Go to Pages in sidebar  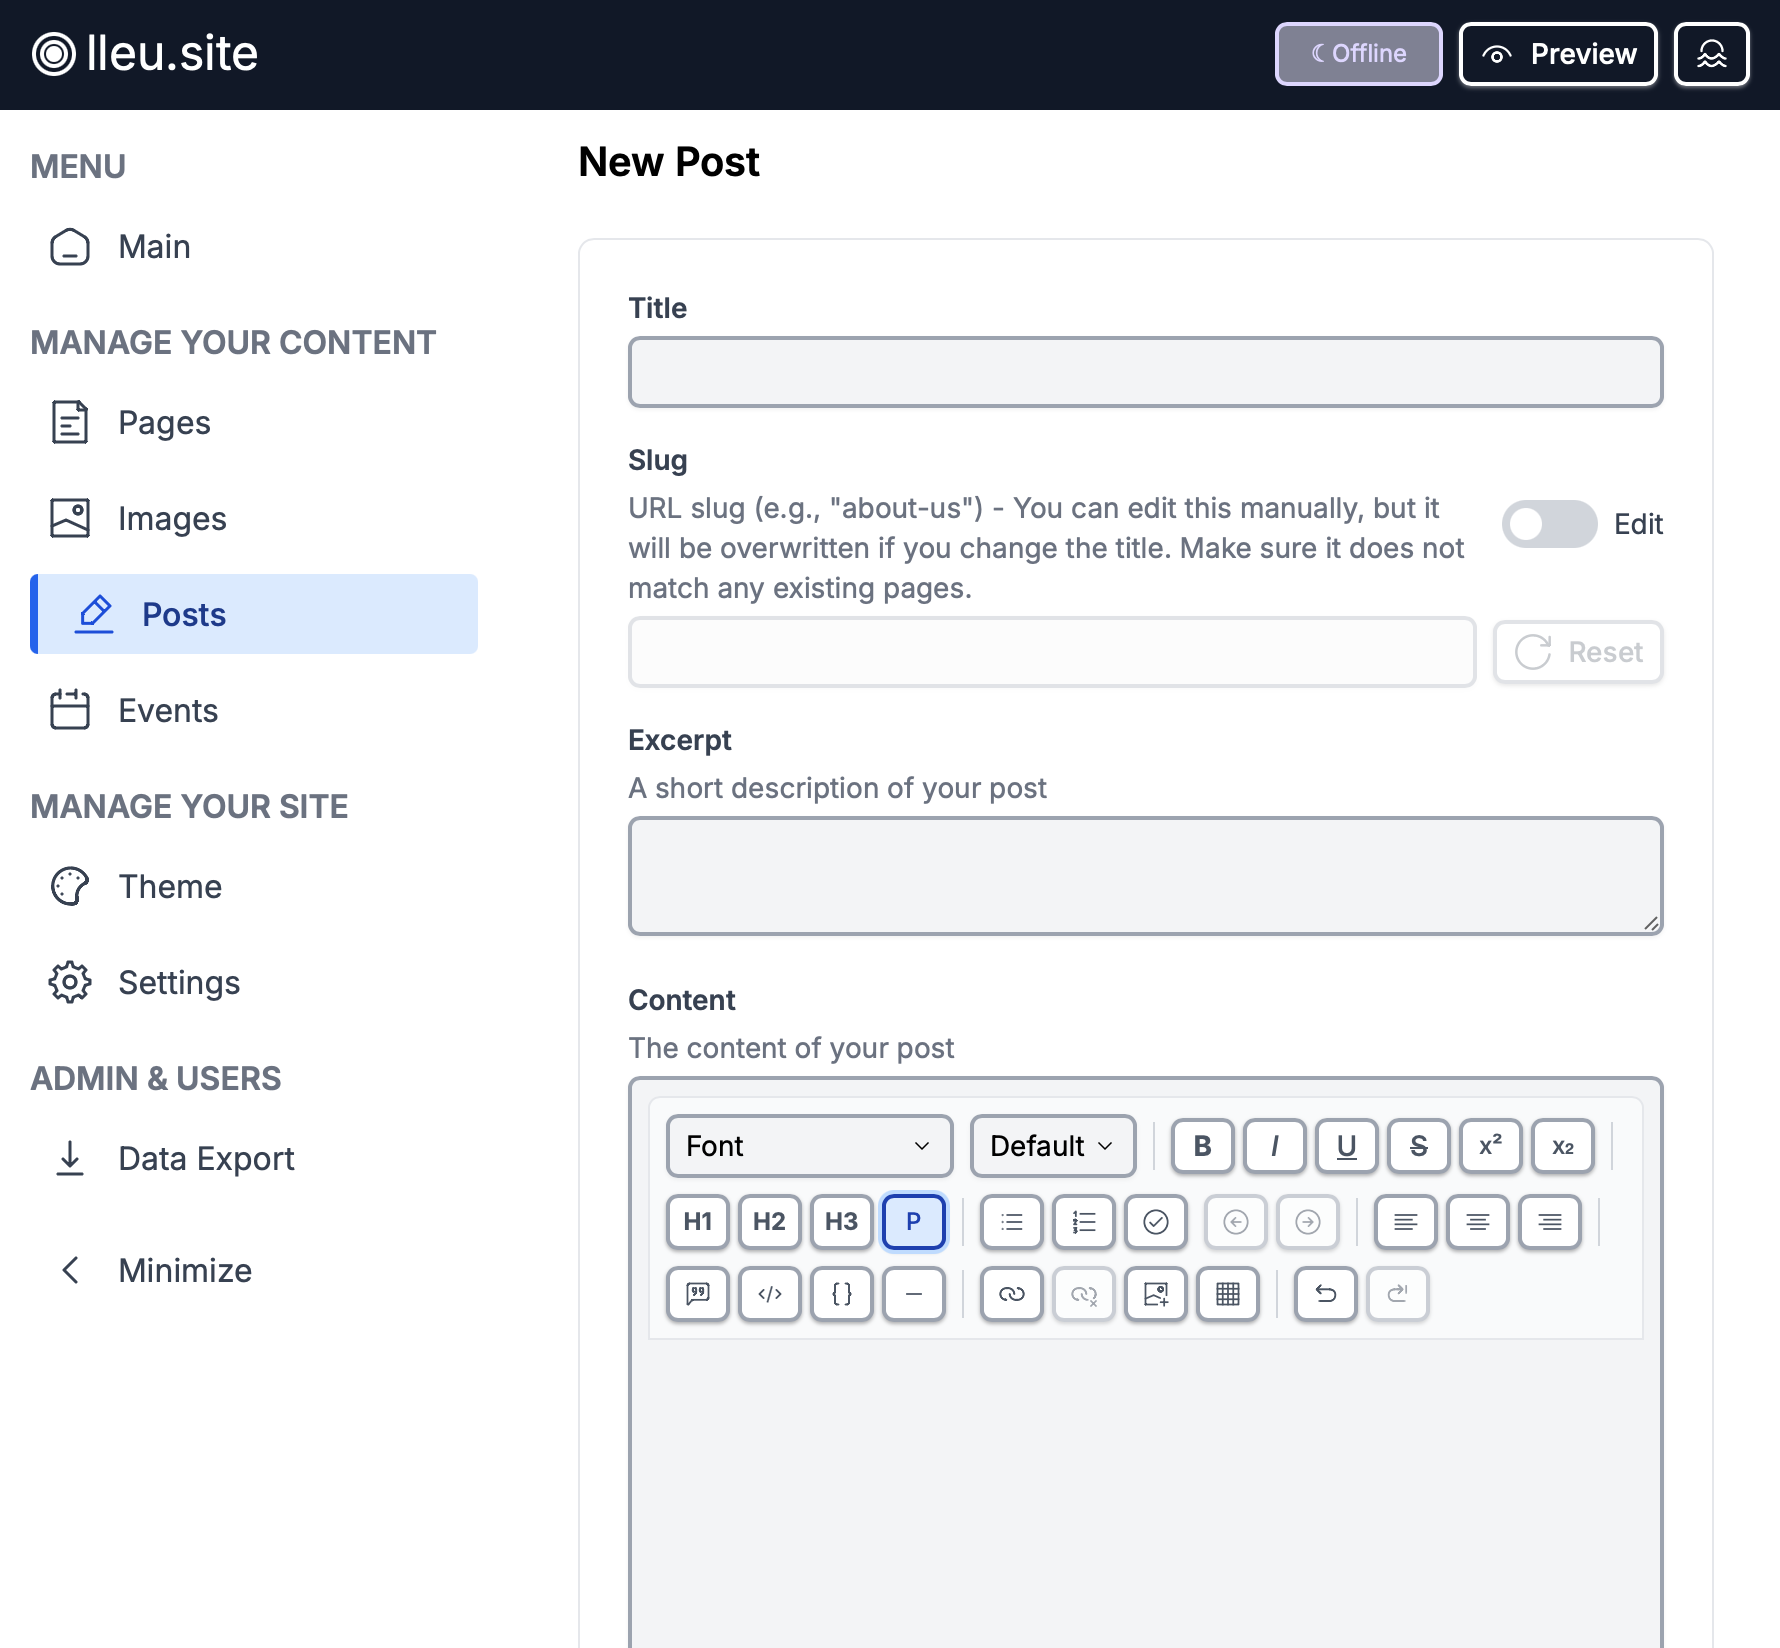point(164,423)
